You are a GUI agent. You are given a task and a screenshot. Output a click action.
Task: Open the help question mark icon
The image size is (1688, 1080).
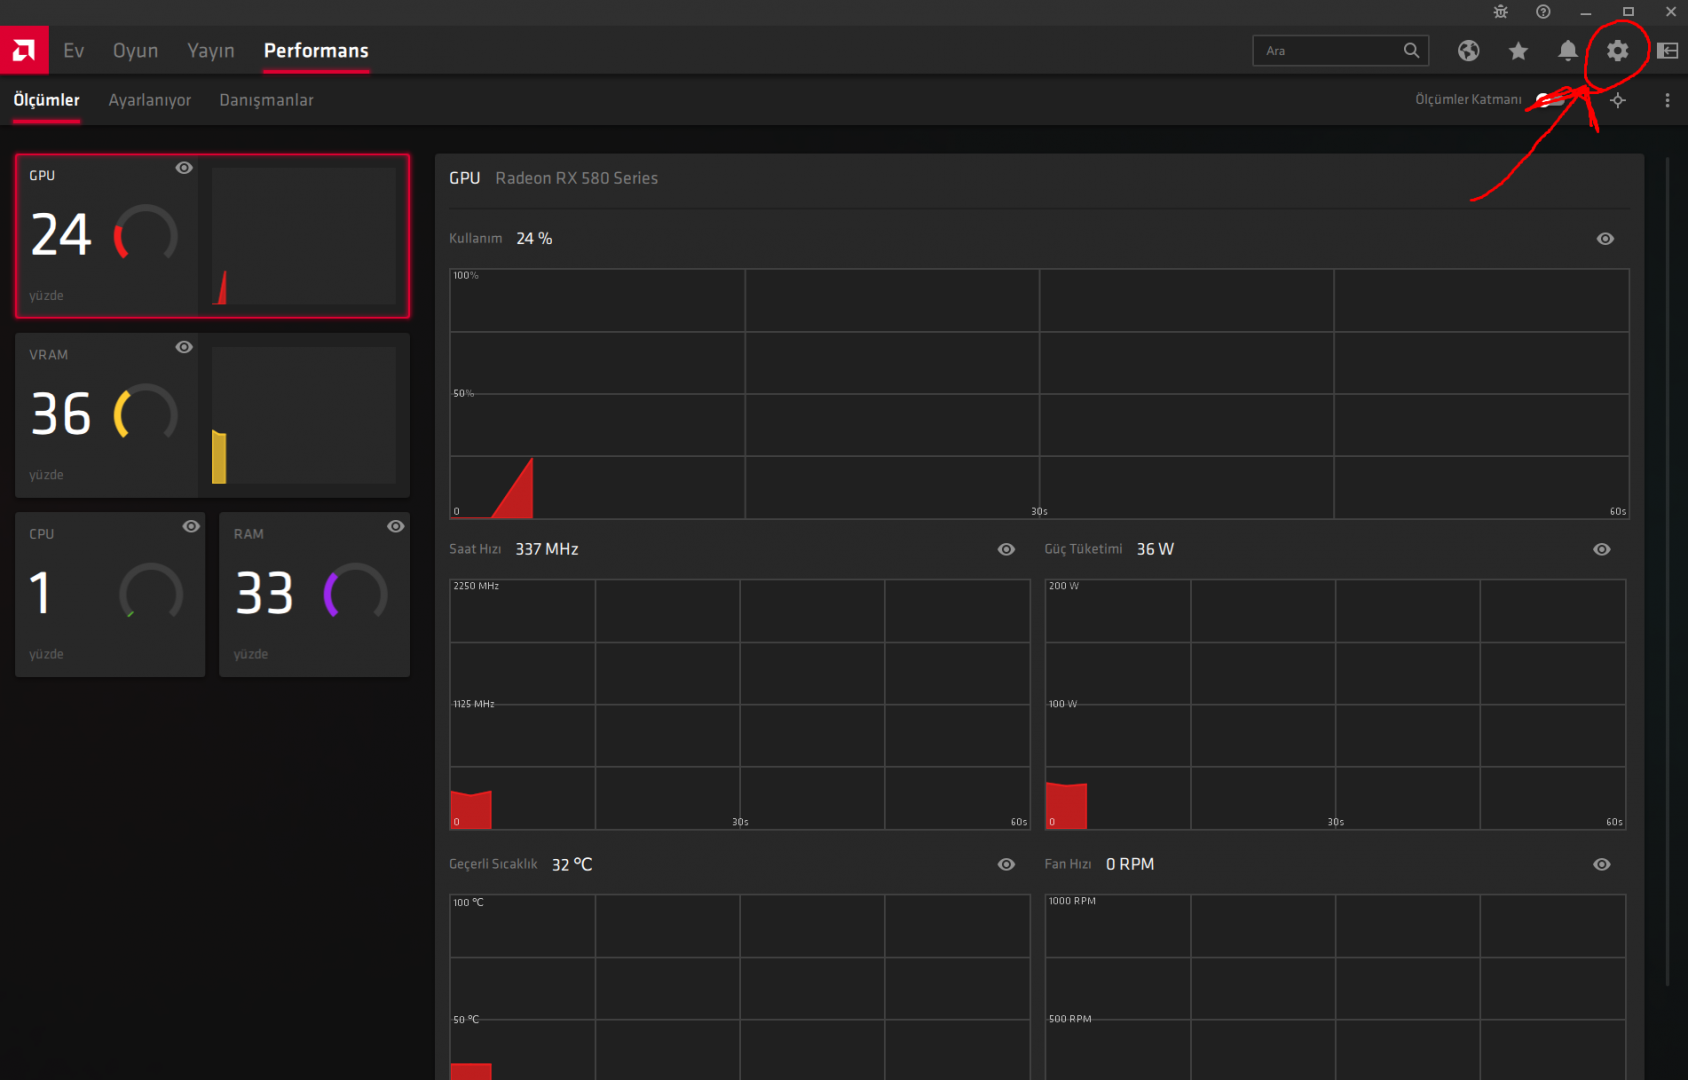pyautogui.click(x=1543, y=12)
